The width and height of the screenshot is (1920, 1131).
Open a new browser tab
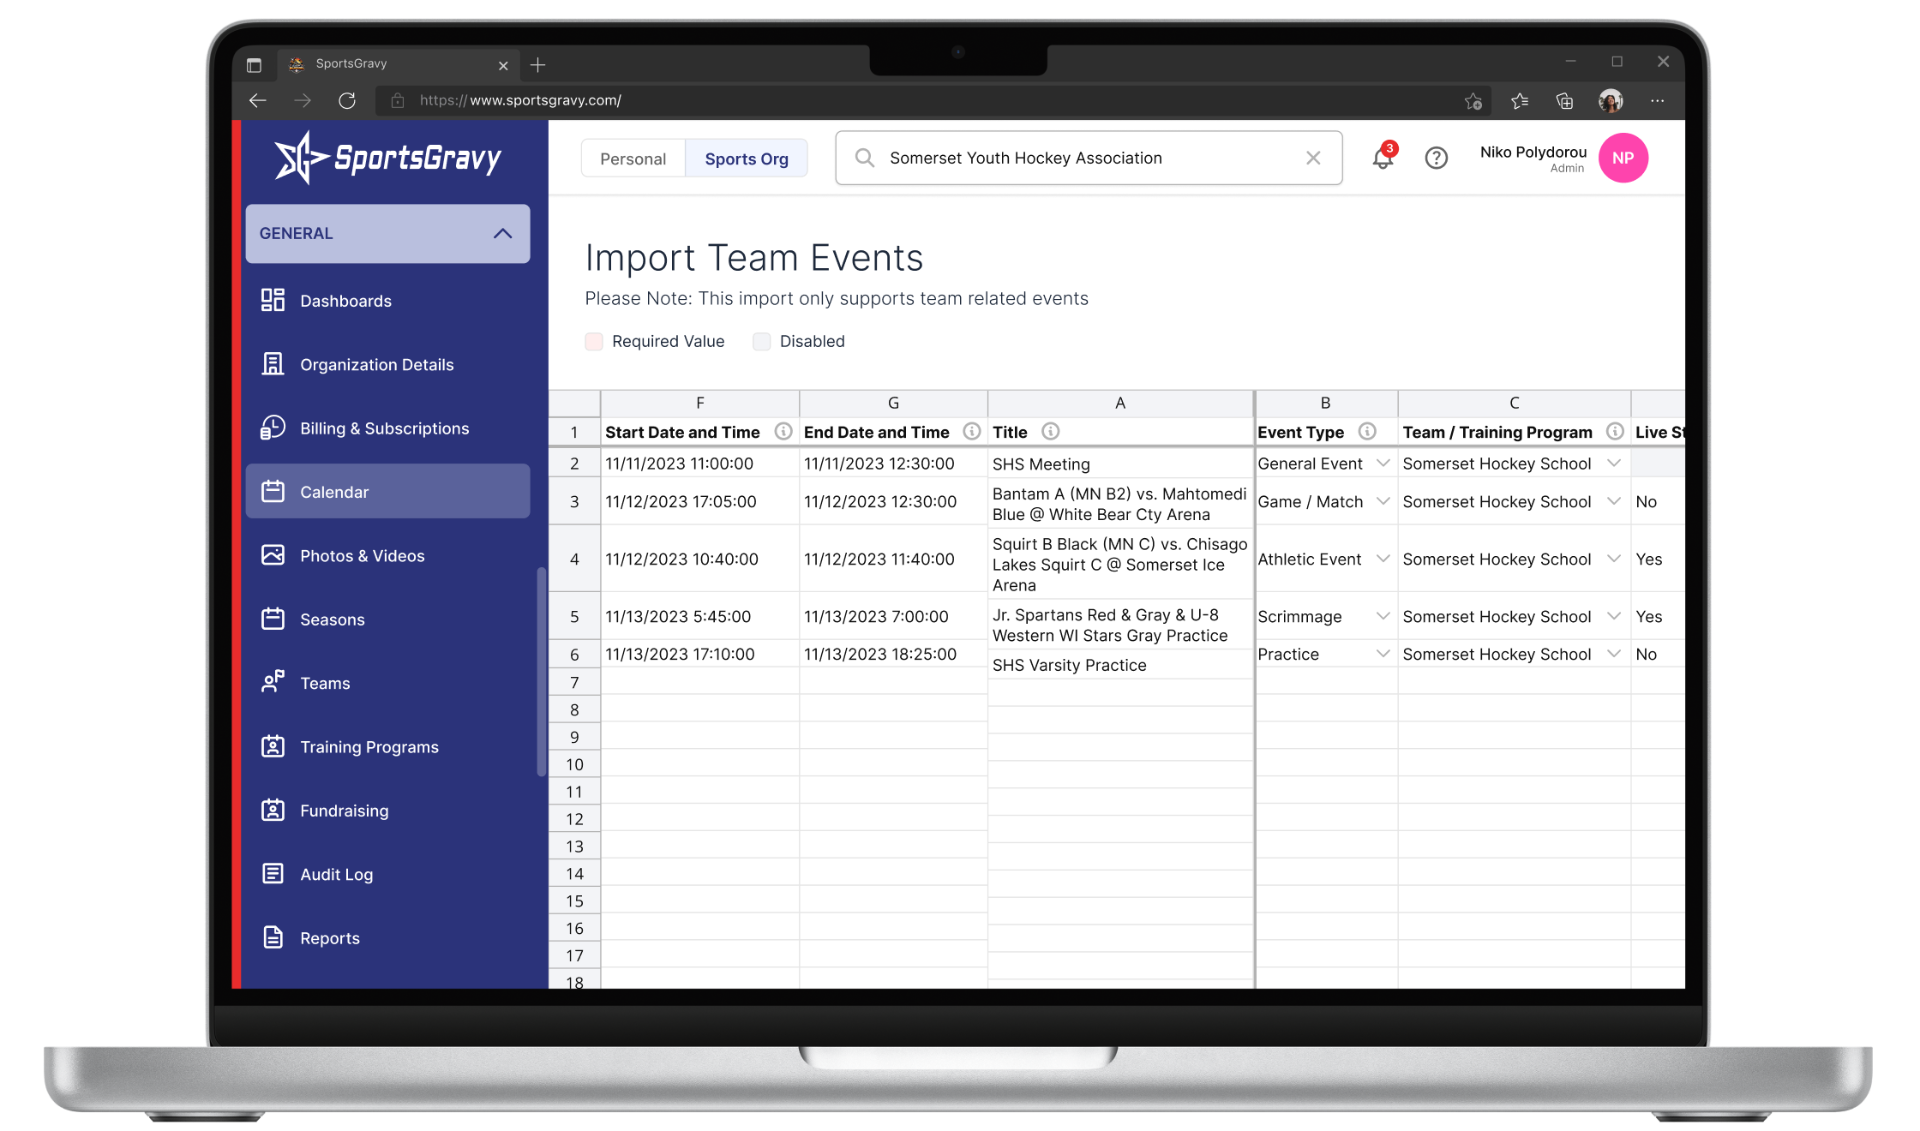(x=538, y=65)
